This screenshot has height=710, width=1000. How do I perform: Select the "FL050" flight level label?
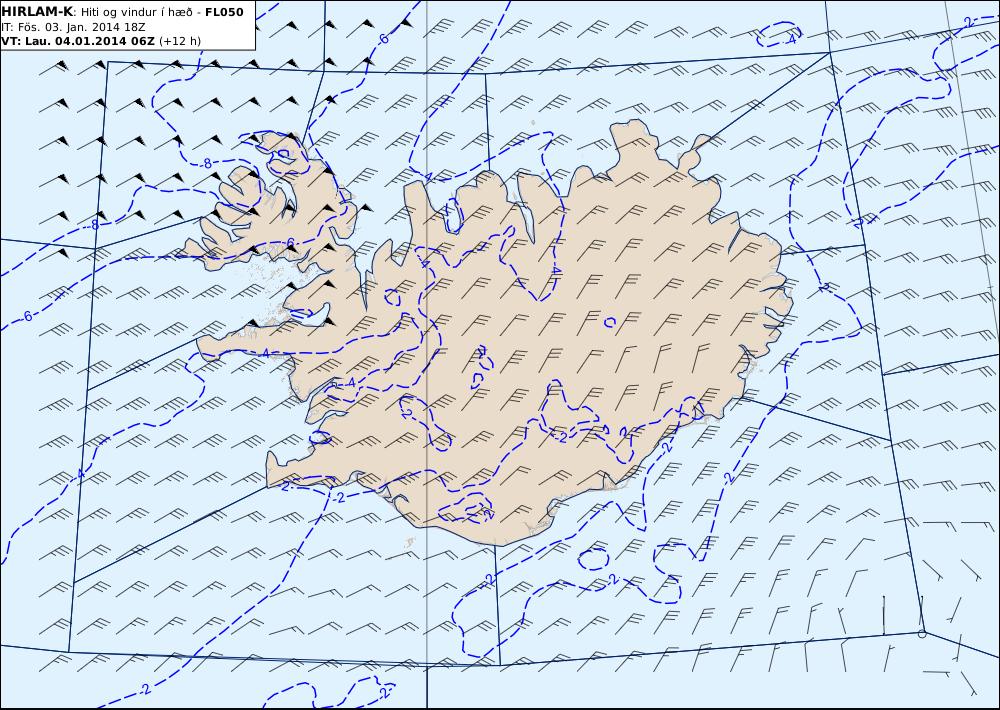coord(224,12)
